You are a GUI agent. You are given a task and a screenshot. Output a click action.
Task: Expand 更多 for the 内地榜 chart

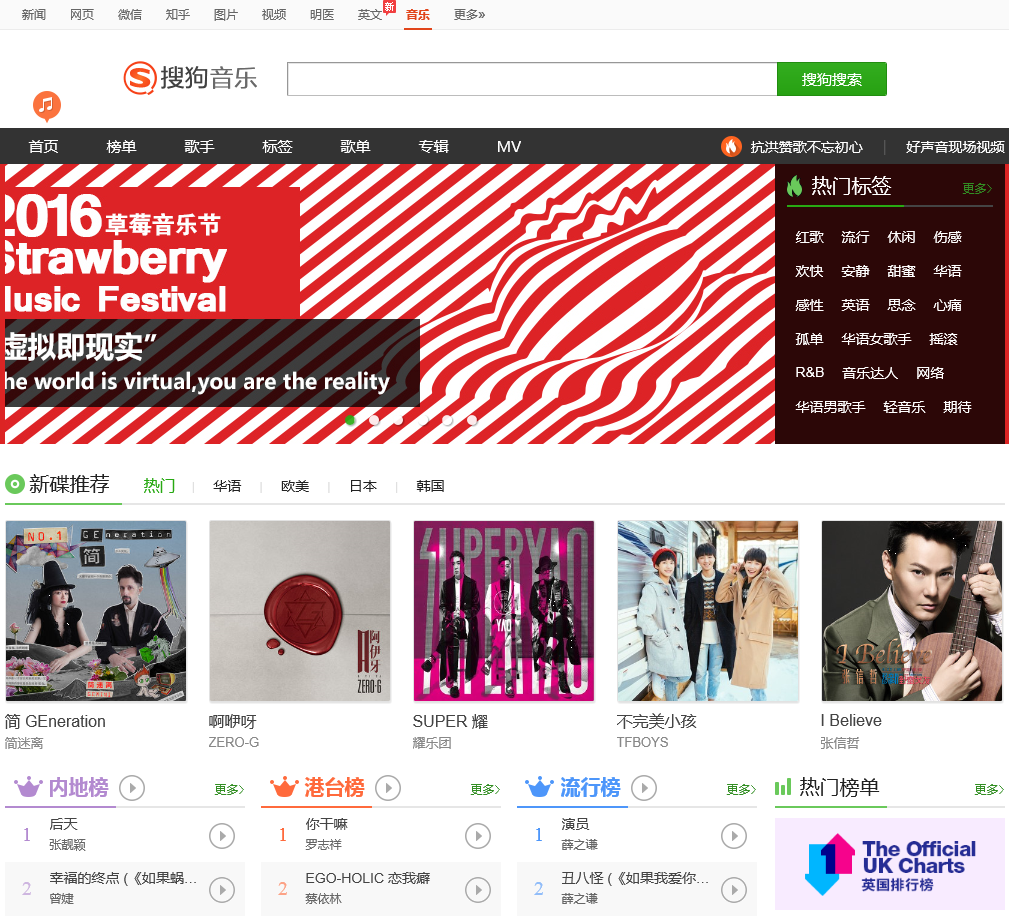(x=230, y=790)
